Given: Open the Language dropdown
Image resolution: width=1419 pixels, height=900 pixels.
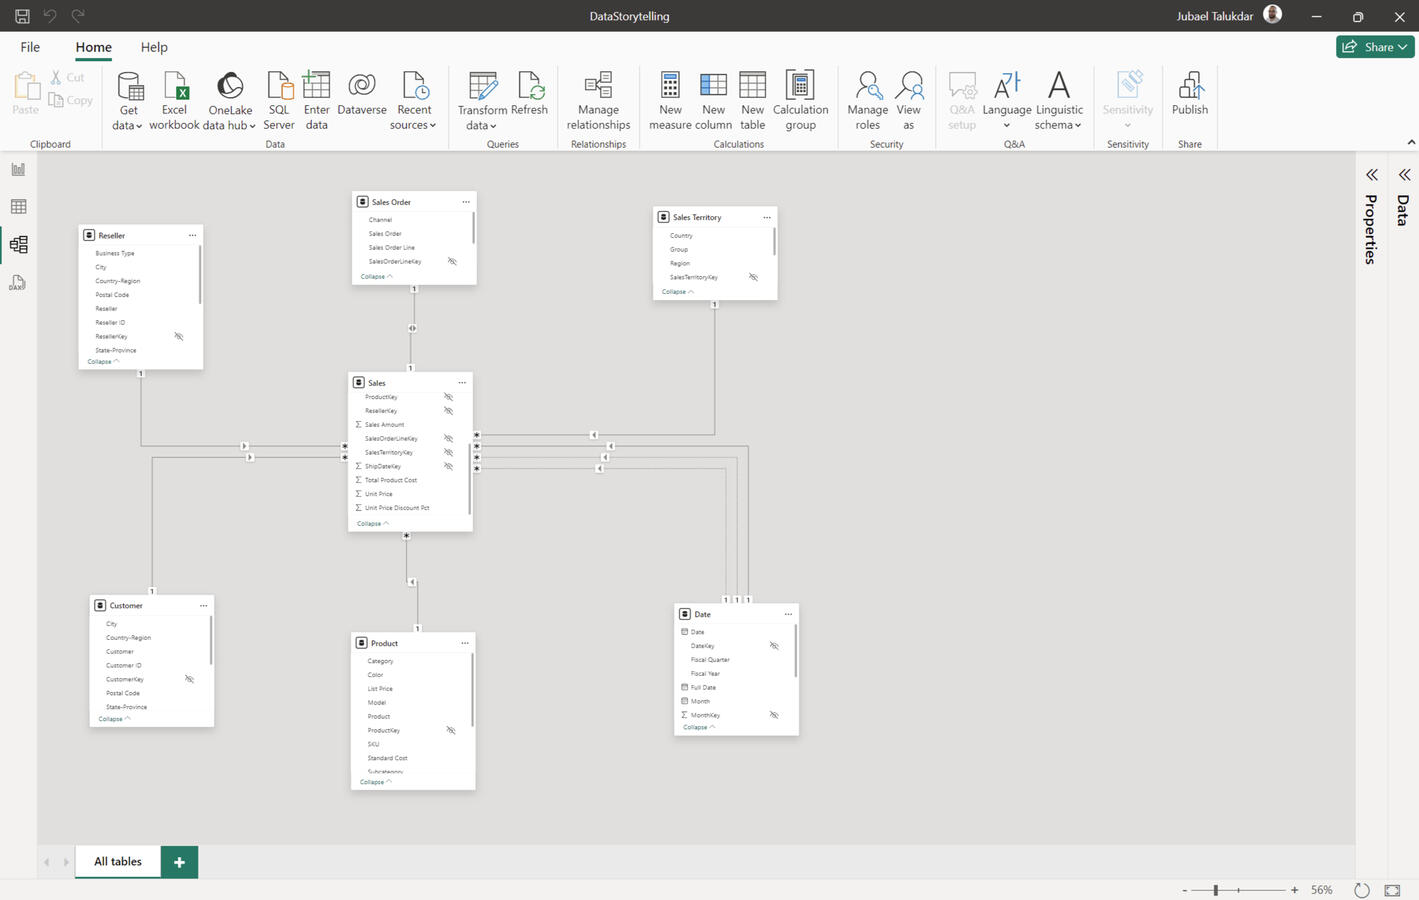Looking at the screenshot, I should click(1006, 101).
